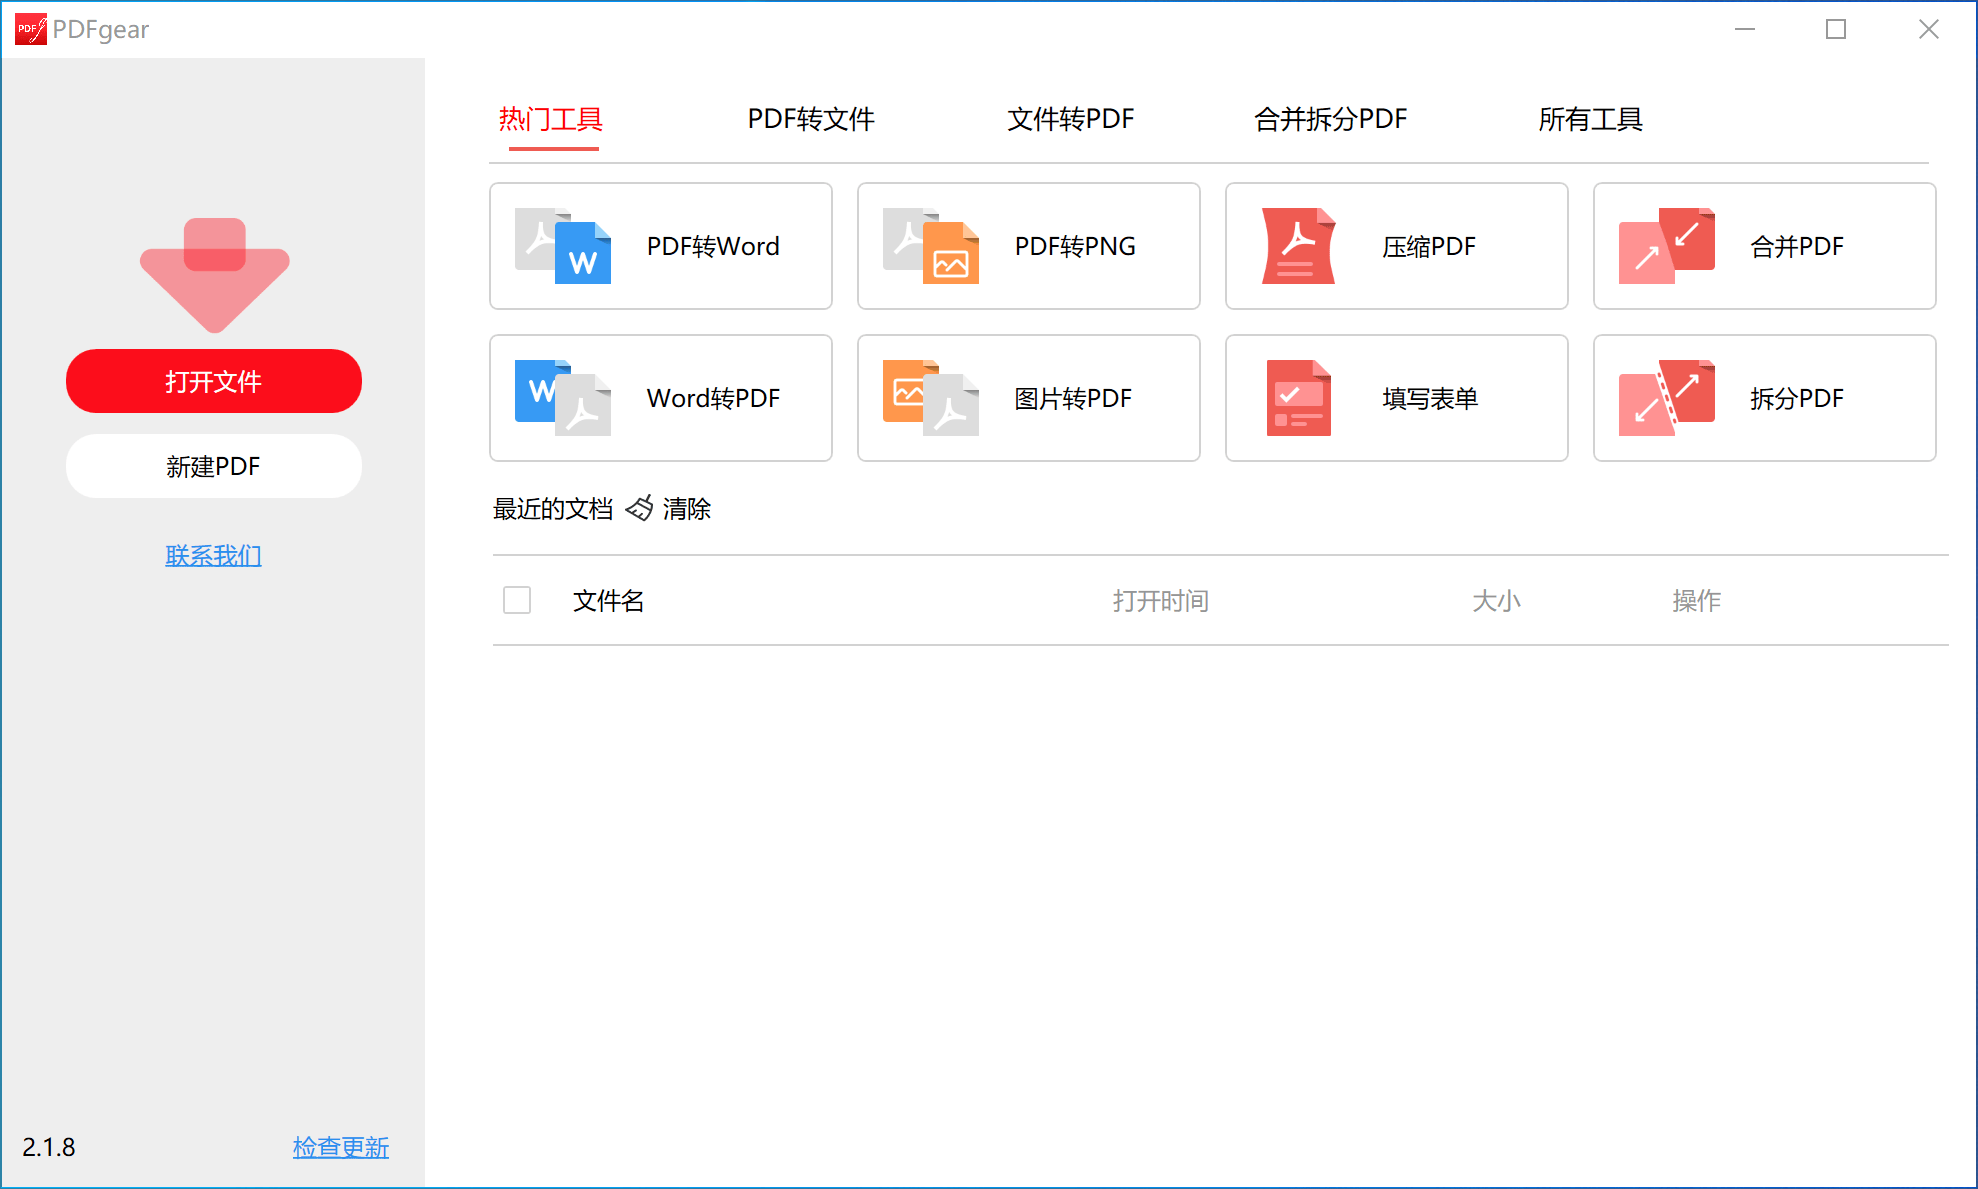The height and width of the screenshot is (1189, 1978).
Task: Open the 联系我们 link
Action: (x=213, y=555)
